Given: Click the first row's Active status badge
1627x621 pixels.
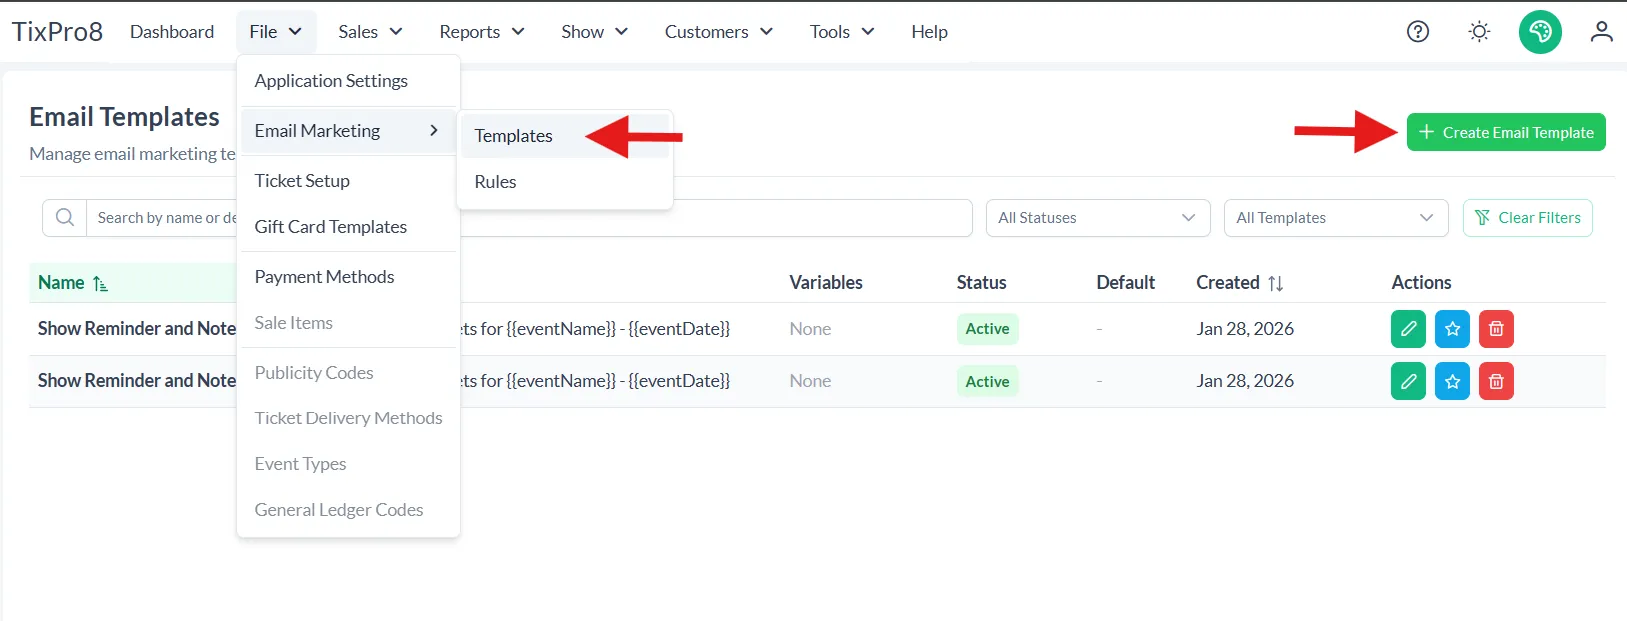Looking at the screenshot, I should (988, 329).
